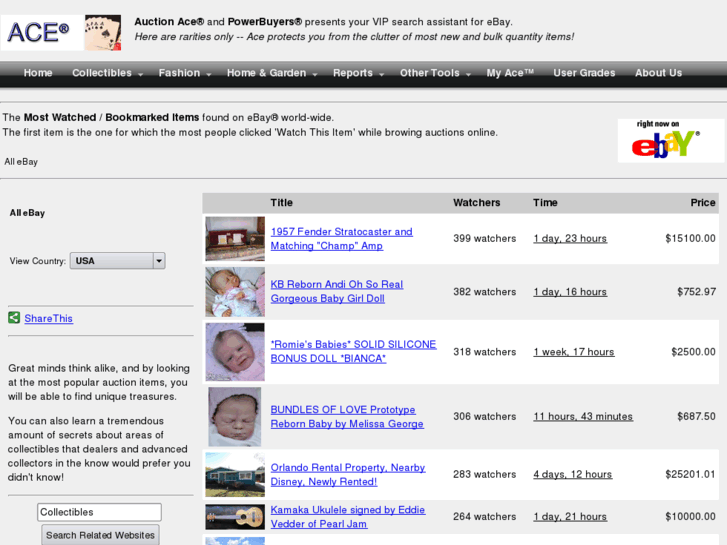Screen dimensions: 727x545
Task: Open 1957 Fender Stratocaster title link
Action: (x=341, y=238)
